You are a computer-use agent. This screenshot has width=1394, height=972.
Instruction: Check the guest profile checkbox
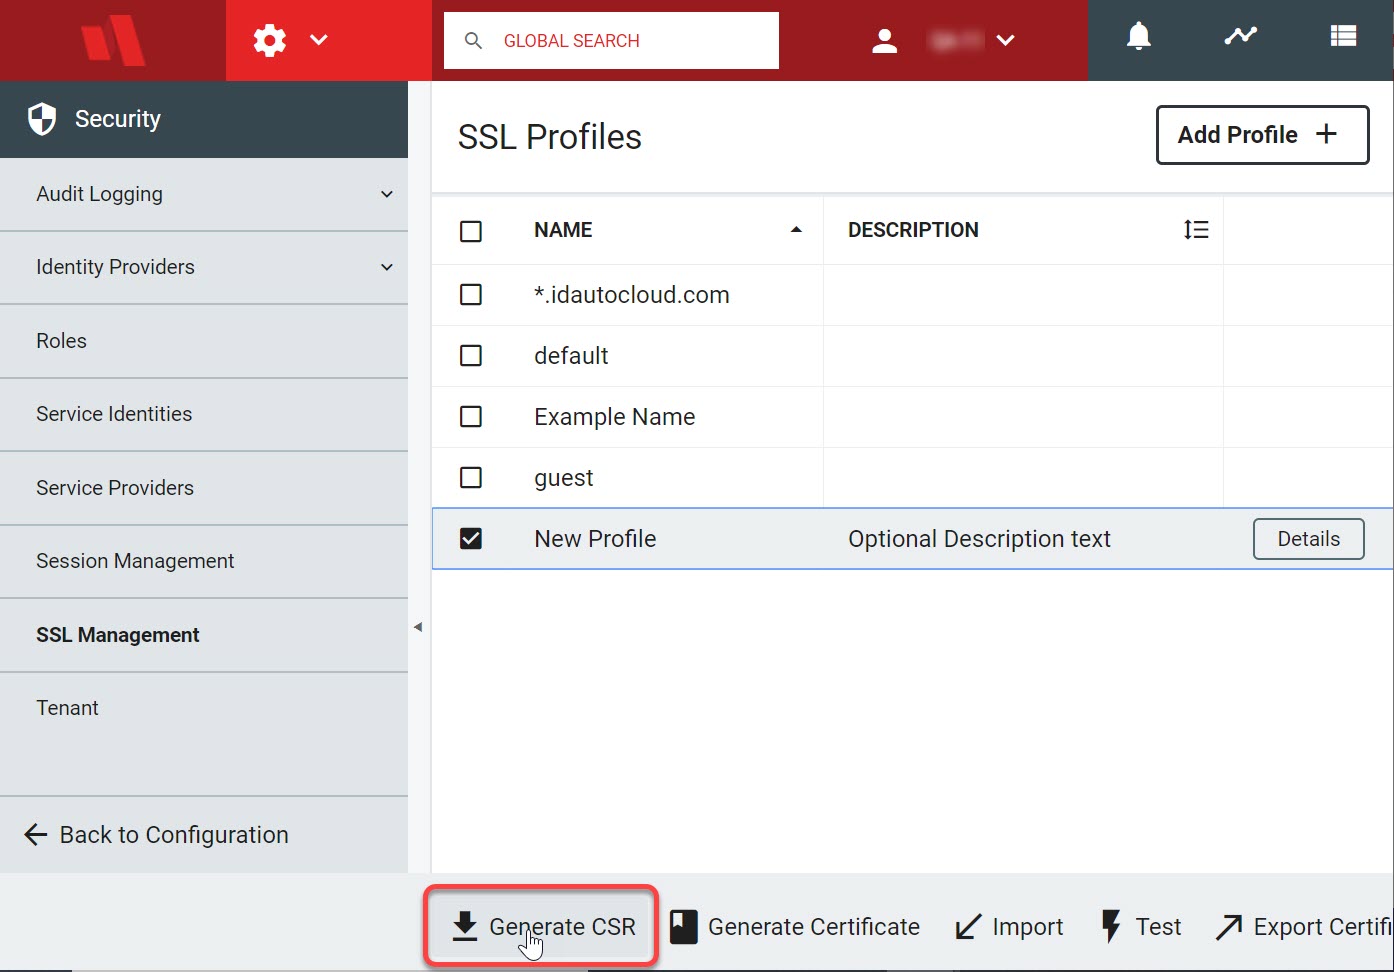tap(471, 478)
